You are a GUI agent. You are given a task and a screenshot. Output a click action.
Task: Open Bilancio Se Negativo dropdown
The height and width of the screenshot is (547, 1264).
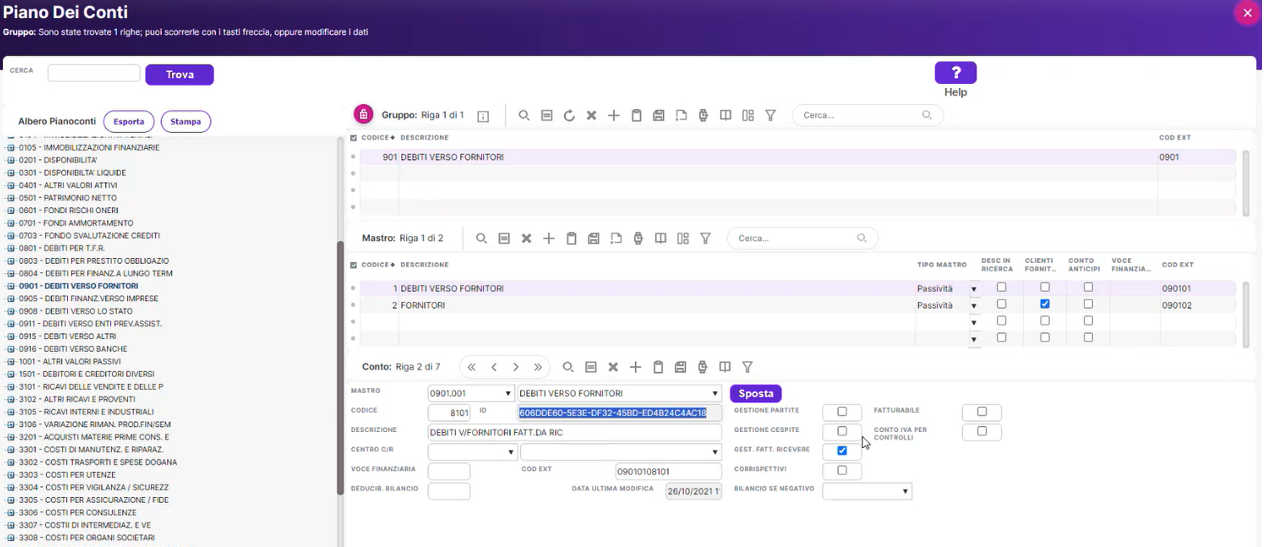[x=905, y=492]
